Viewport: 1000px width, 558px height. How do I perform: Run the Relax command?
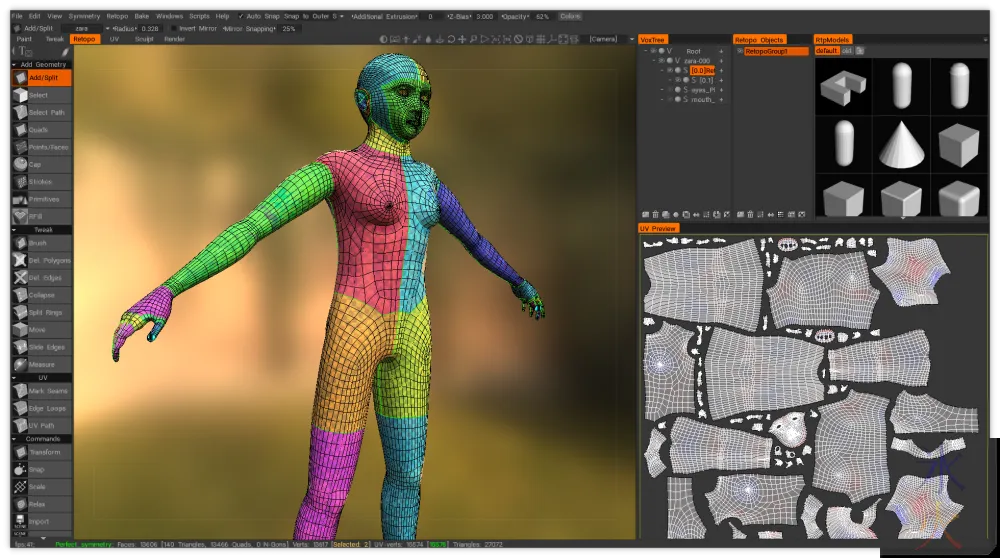(x=41, y=504)
